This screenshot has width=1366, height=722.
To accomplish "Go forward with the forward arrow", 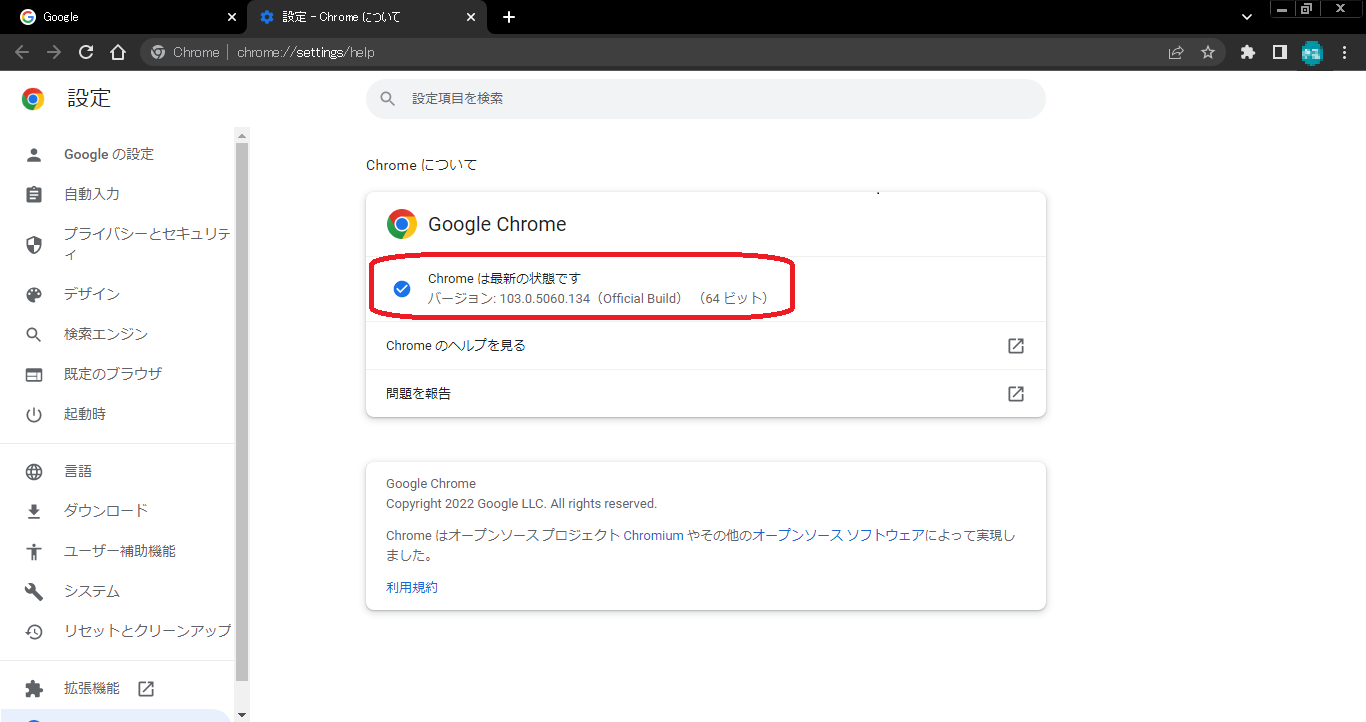I will point(54,52).
